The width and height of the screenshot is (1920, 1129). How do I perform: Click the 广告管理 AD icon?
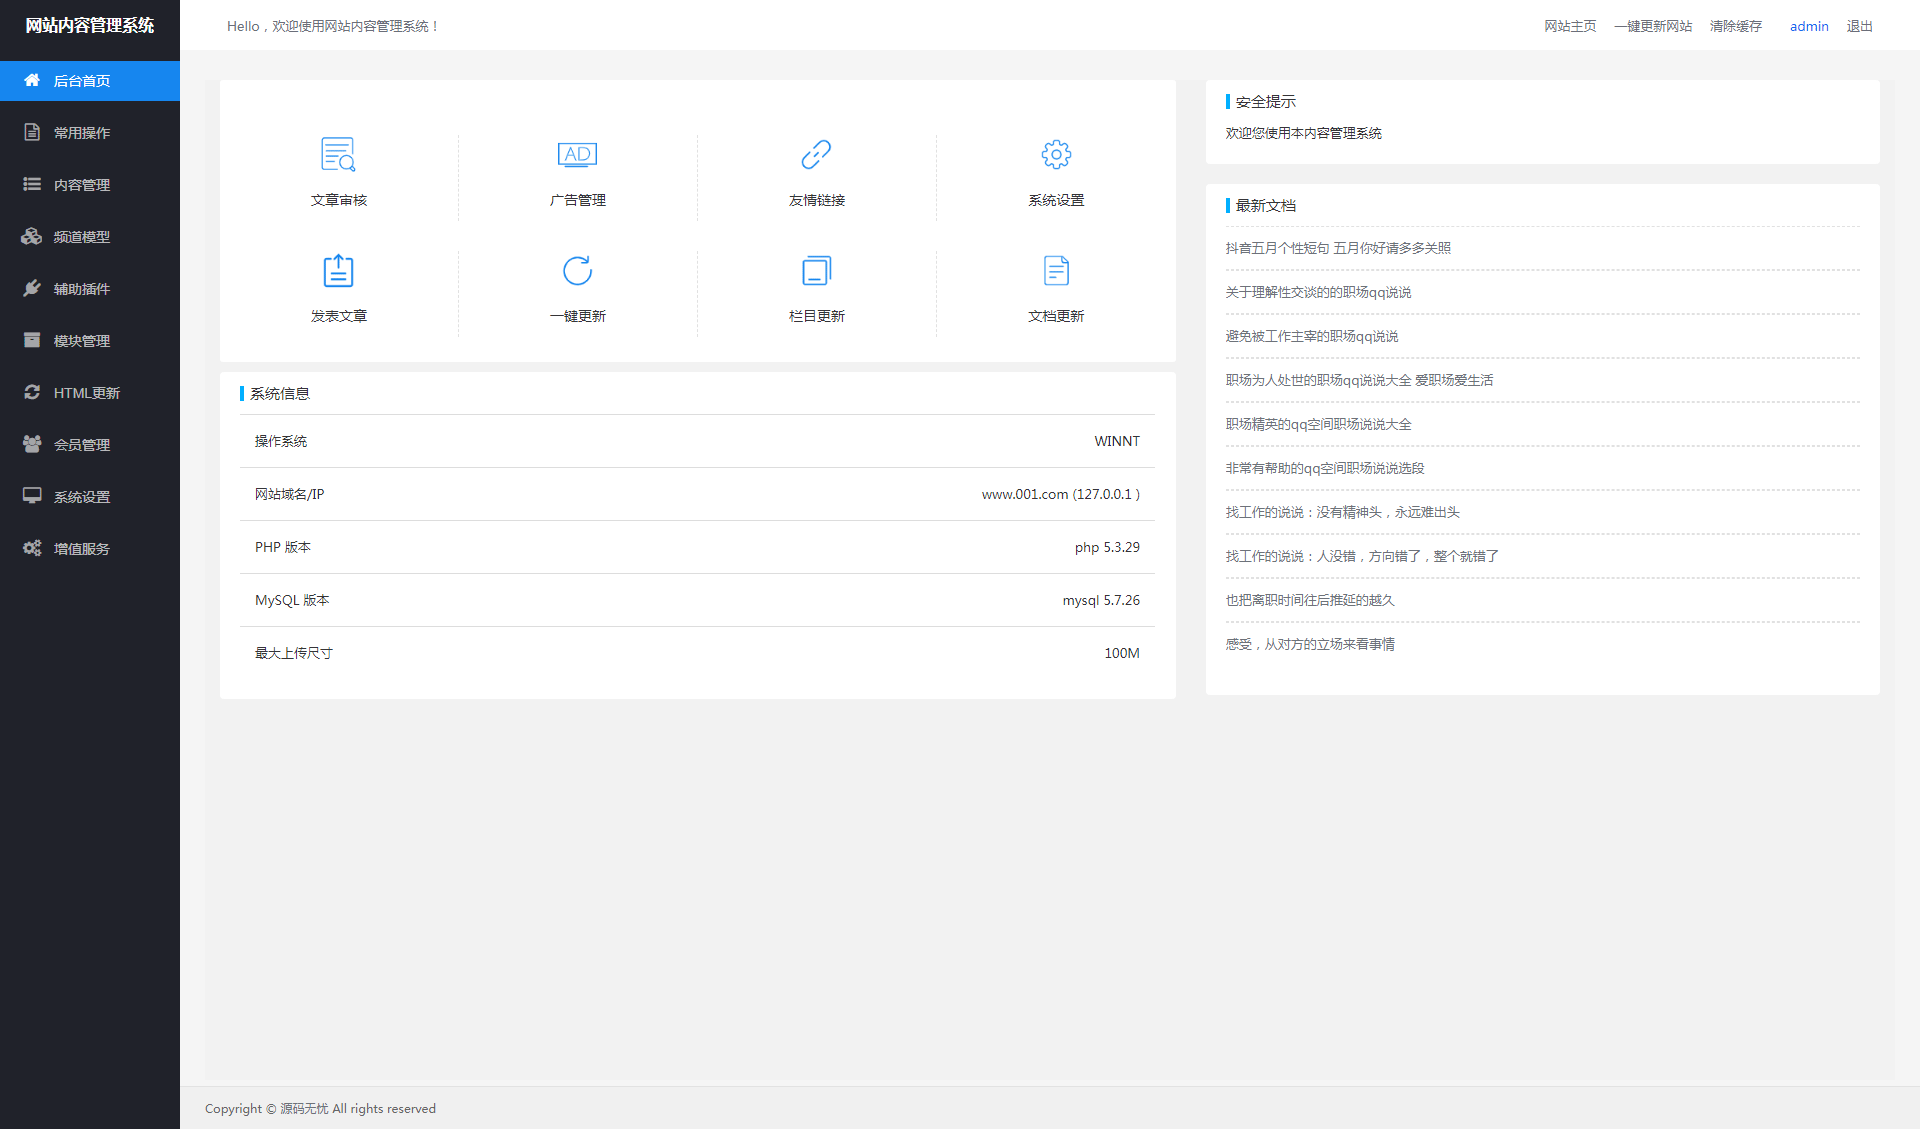(577, 155)
